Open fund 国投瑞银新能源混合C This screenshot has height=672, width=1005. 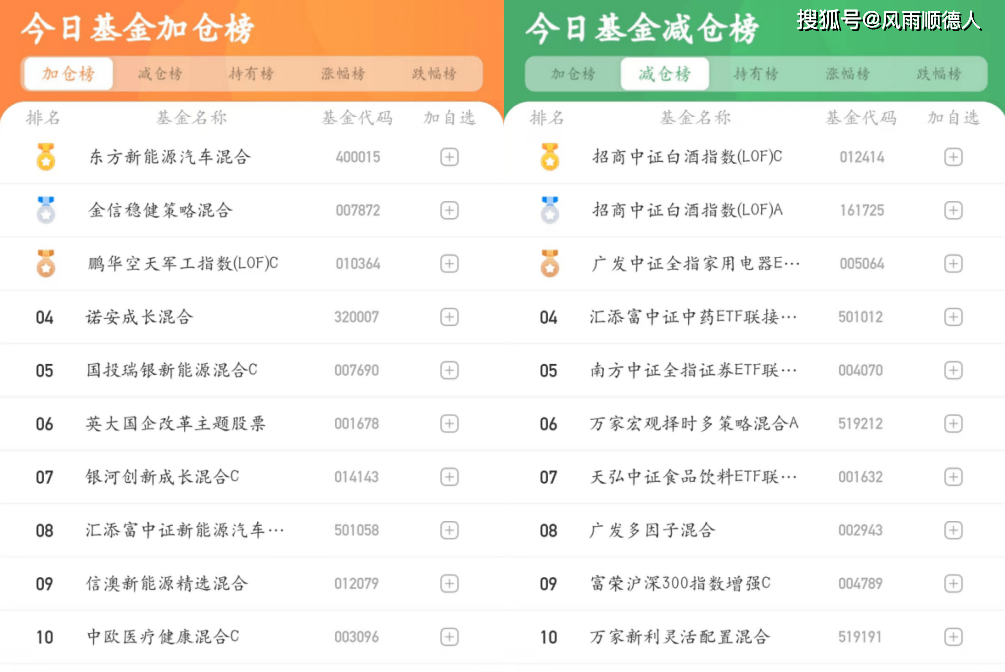pos(172,370)
